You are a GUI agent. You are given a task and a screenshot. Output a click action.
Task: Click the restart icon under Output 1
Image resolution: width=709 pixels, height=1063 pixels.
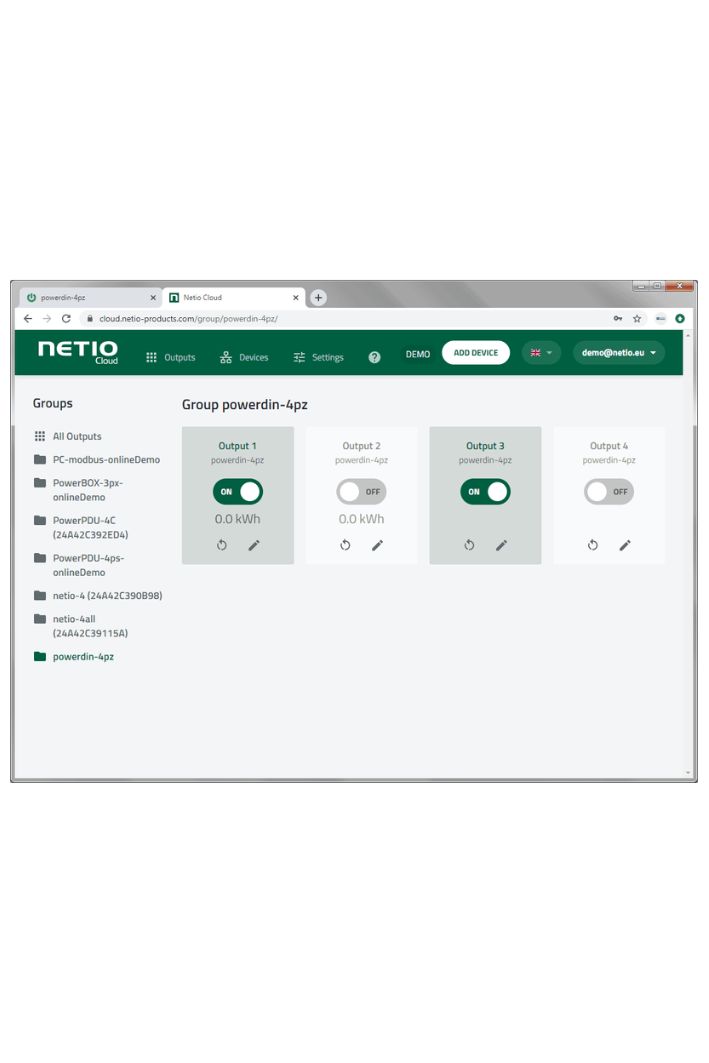click(x=222, y=545)
